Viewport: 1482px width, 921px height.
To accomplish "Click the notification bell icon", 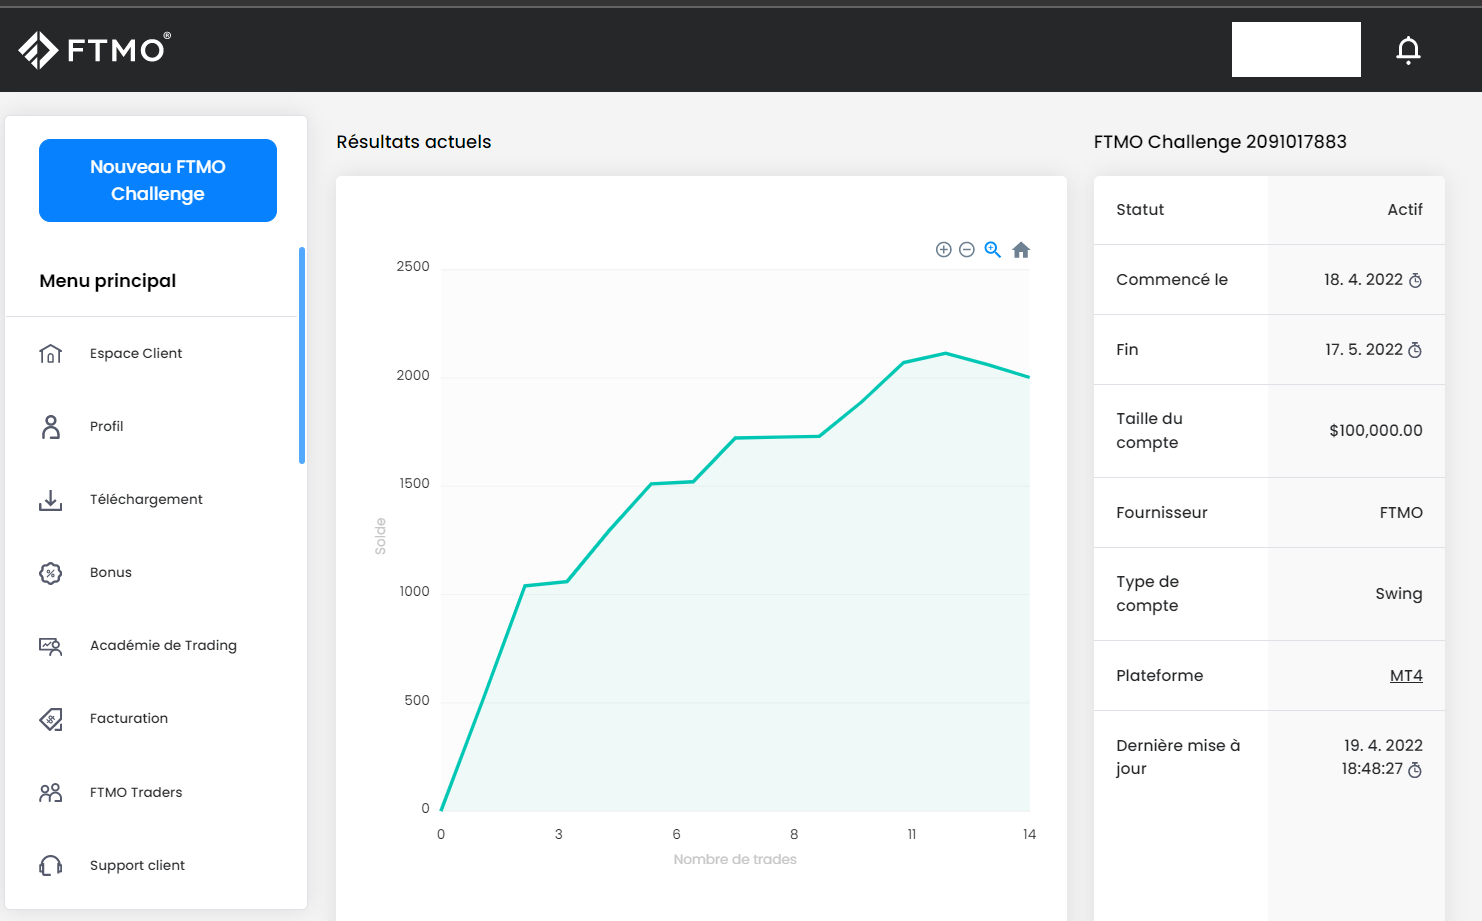I will (x=1408, y=50).
